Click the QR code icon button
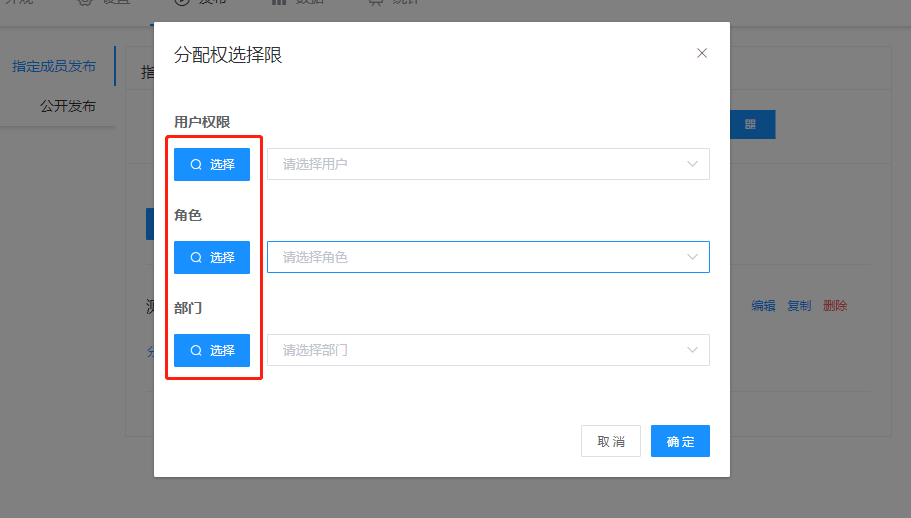The height and width of the screenshot is (518, 911). click(750, 124)
